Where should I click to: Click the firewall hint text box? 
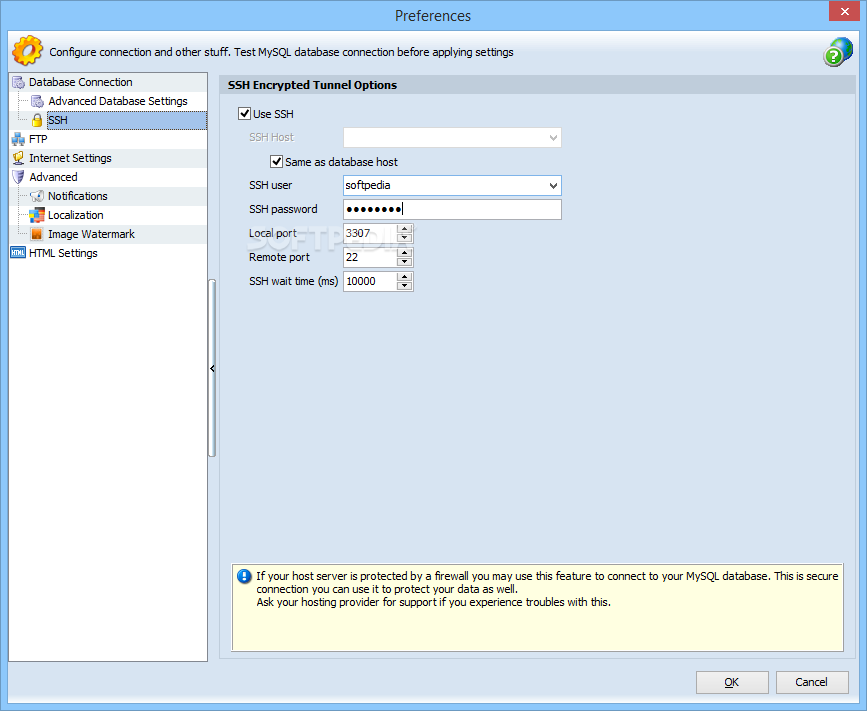click(537, 607)
